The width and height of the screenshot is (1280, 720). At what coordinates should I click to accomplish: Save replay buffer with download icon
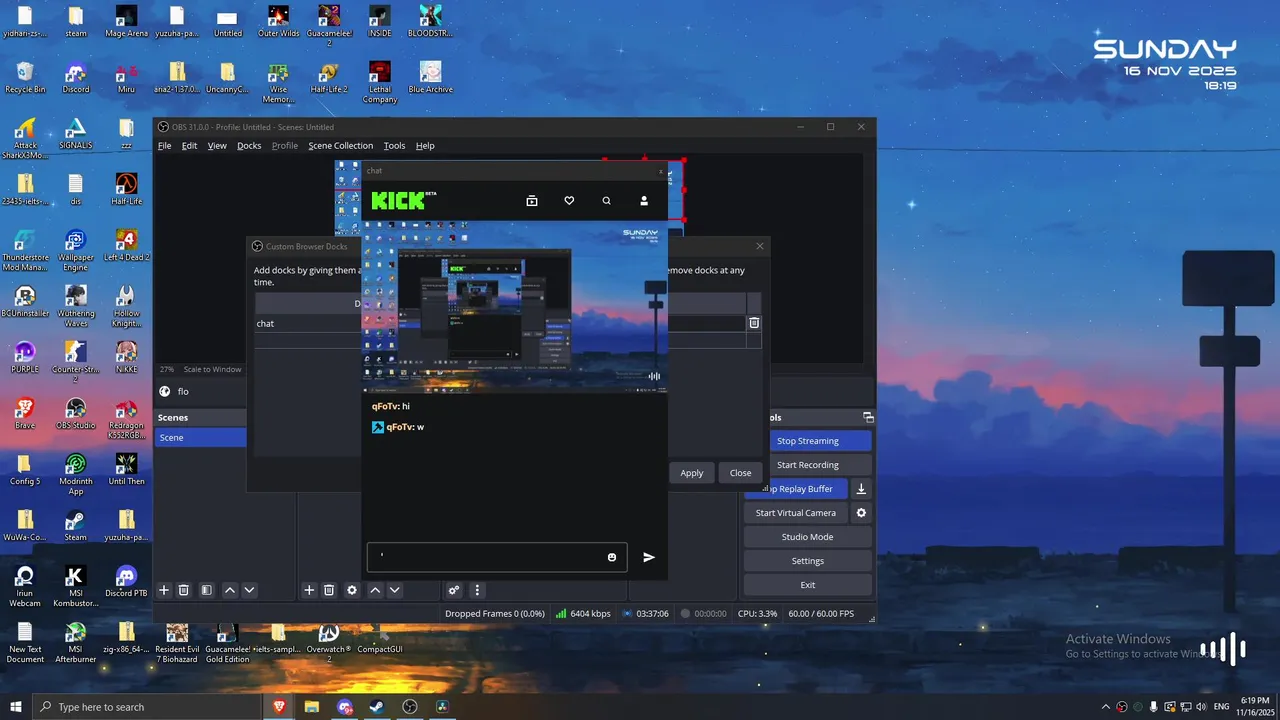pos(861,489)
